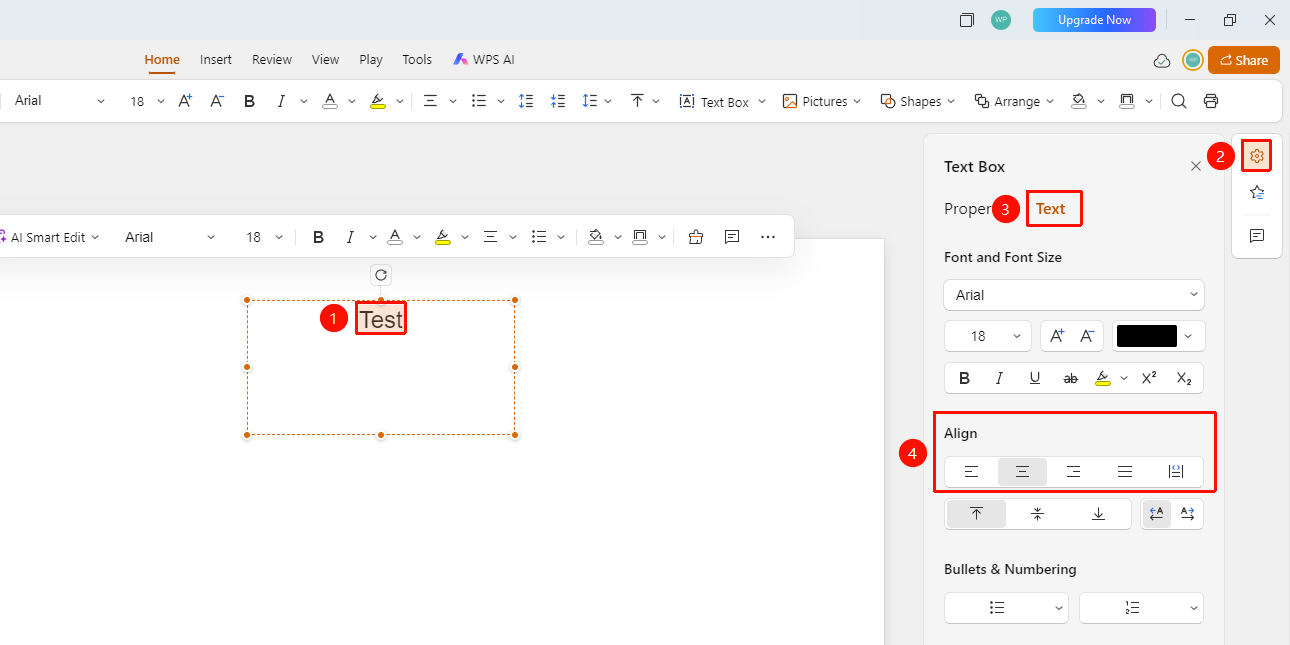This screenshot has height=645, width=1290.
Task: Open the WPS AI tab
Action: tap(484, 60)
